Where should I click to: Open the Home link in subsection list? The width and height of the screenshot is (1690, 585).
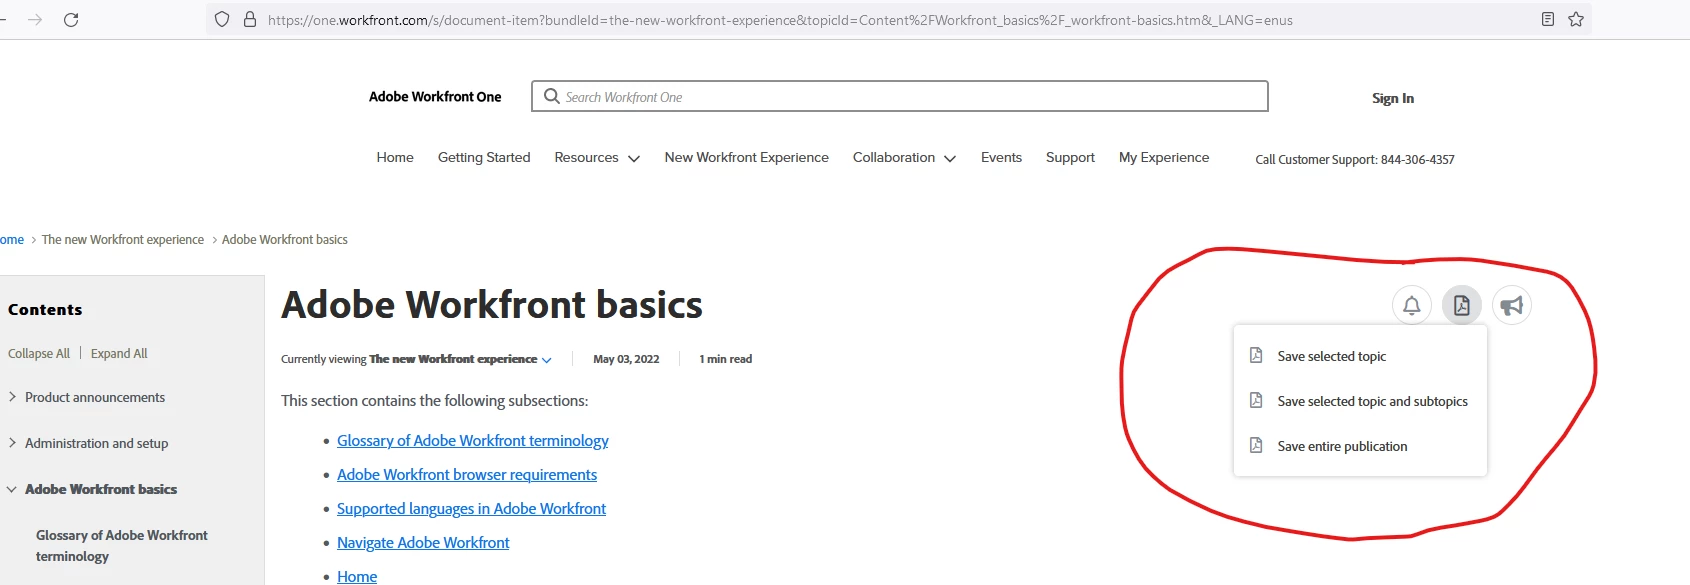(357, 576)
